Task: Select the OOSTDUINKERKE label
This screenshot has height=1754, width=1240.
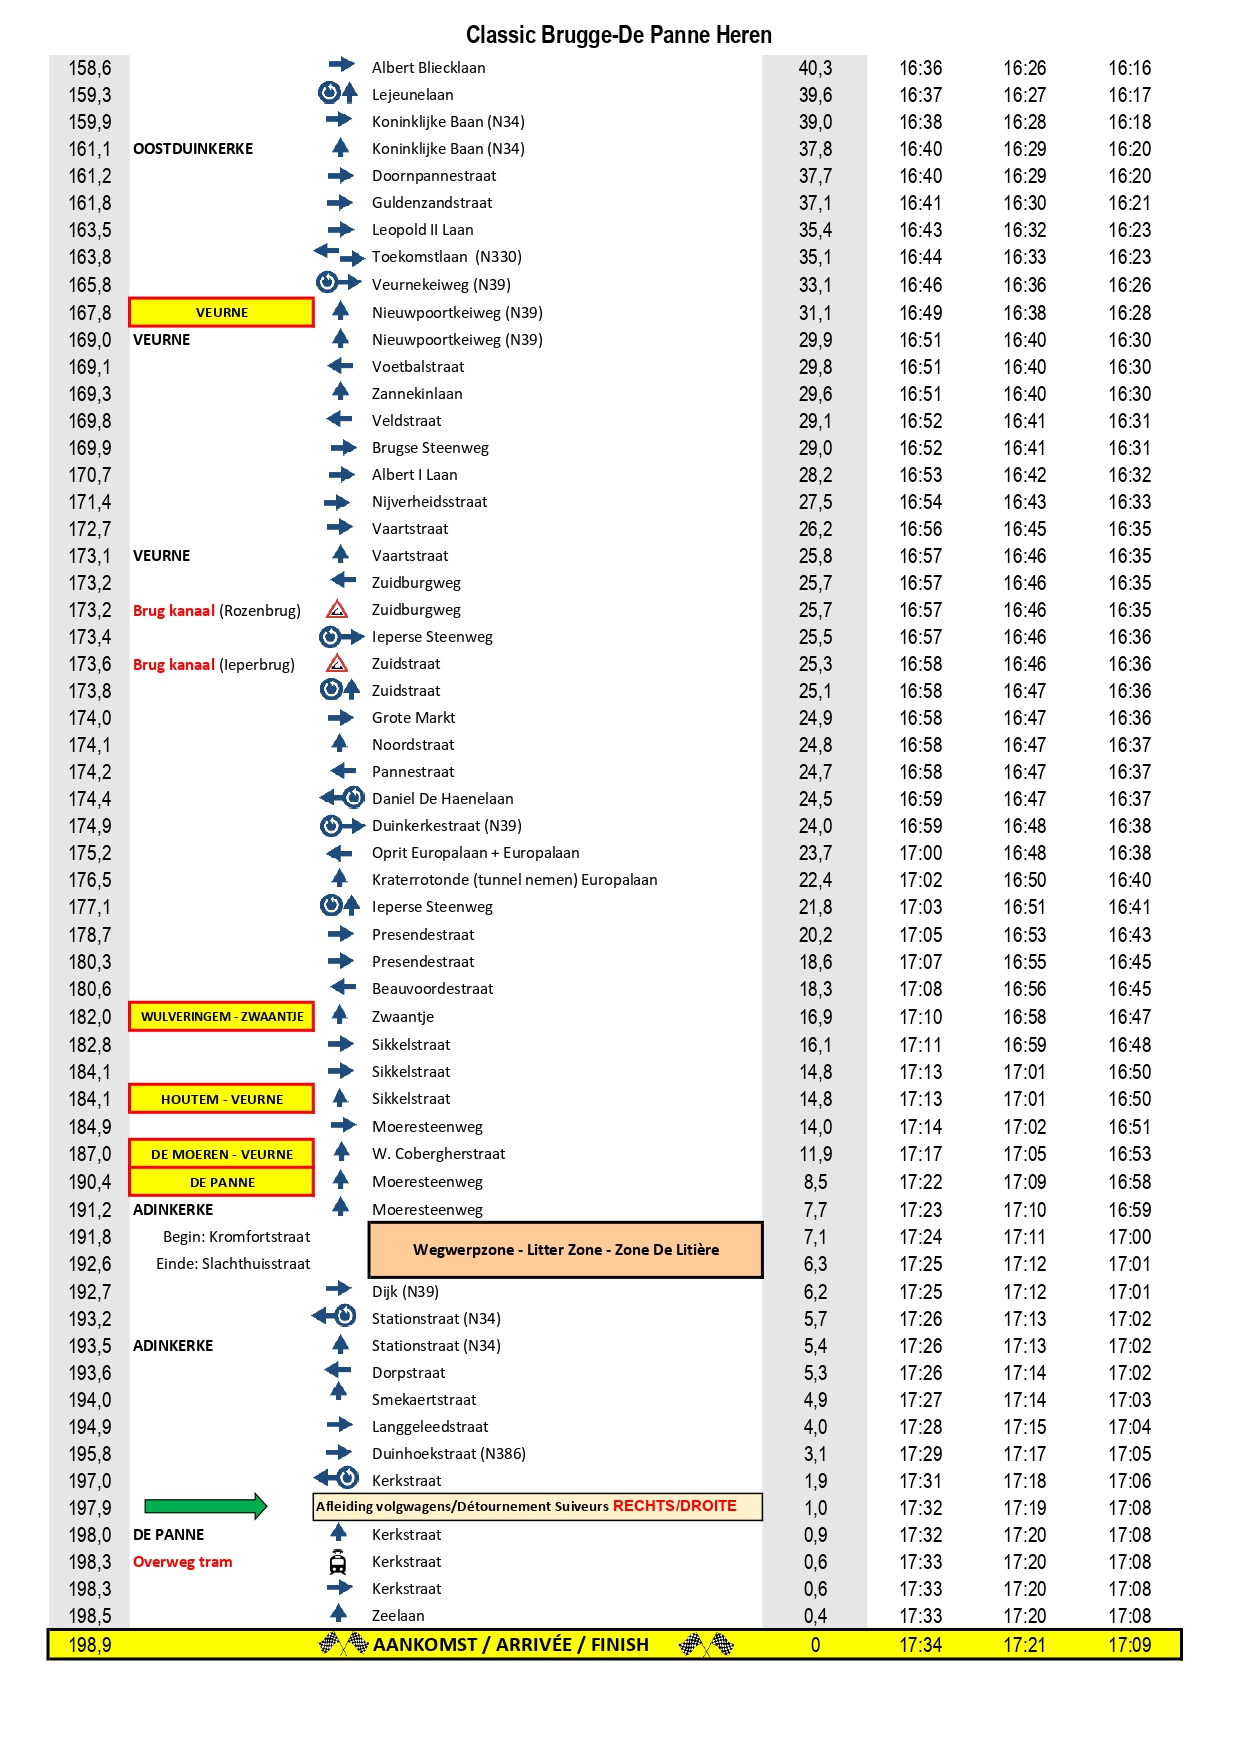Action: [x=193, y=149]
